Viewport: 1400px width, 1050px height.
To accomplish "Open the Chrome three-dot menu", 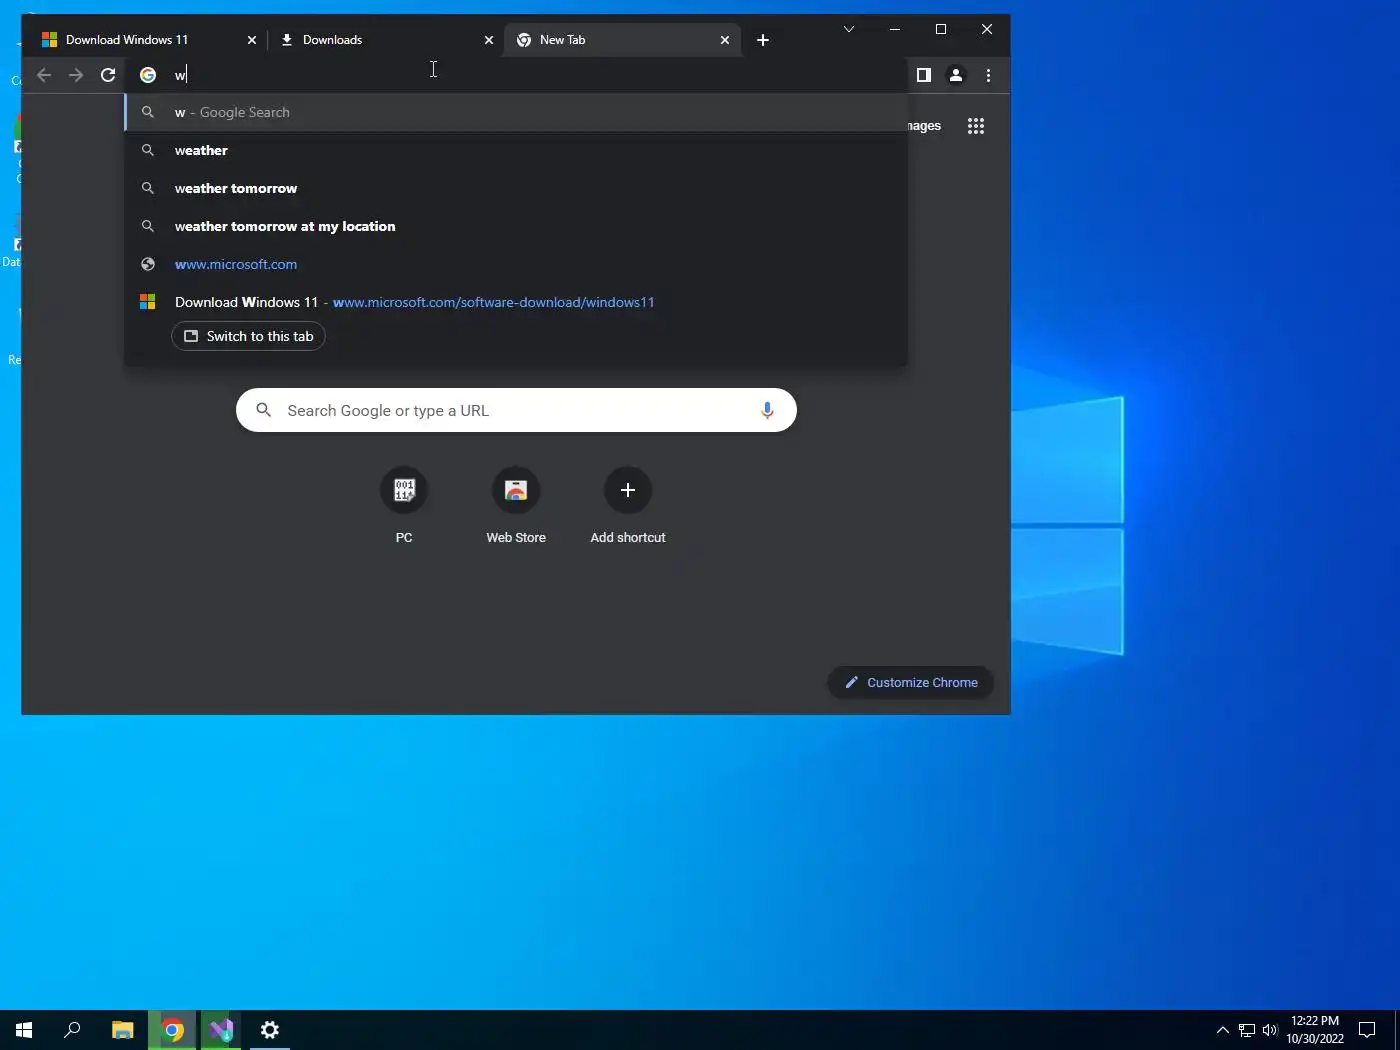I will pos(988,75).
